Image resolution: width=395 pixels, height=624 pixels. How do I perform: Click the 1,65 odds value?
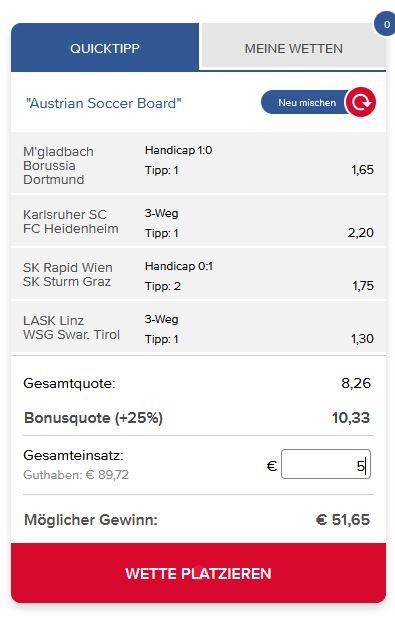pos(362,170)
